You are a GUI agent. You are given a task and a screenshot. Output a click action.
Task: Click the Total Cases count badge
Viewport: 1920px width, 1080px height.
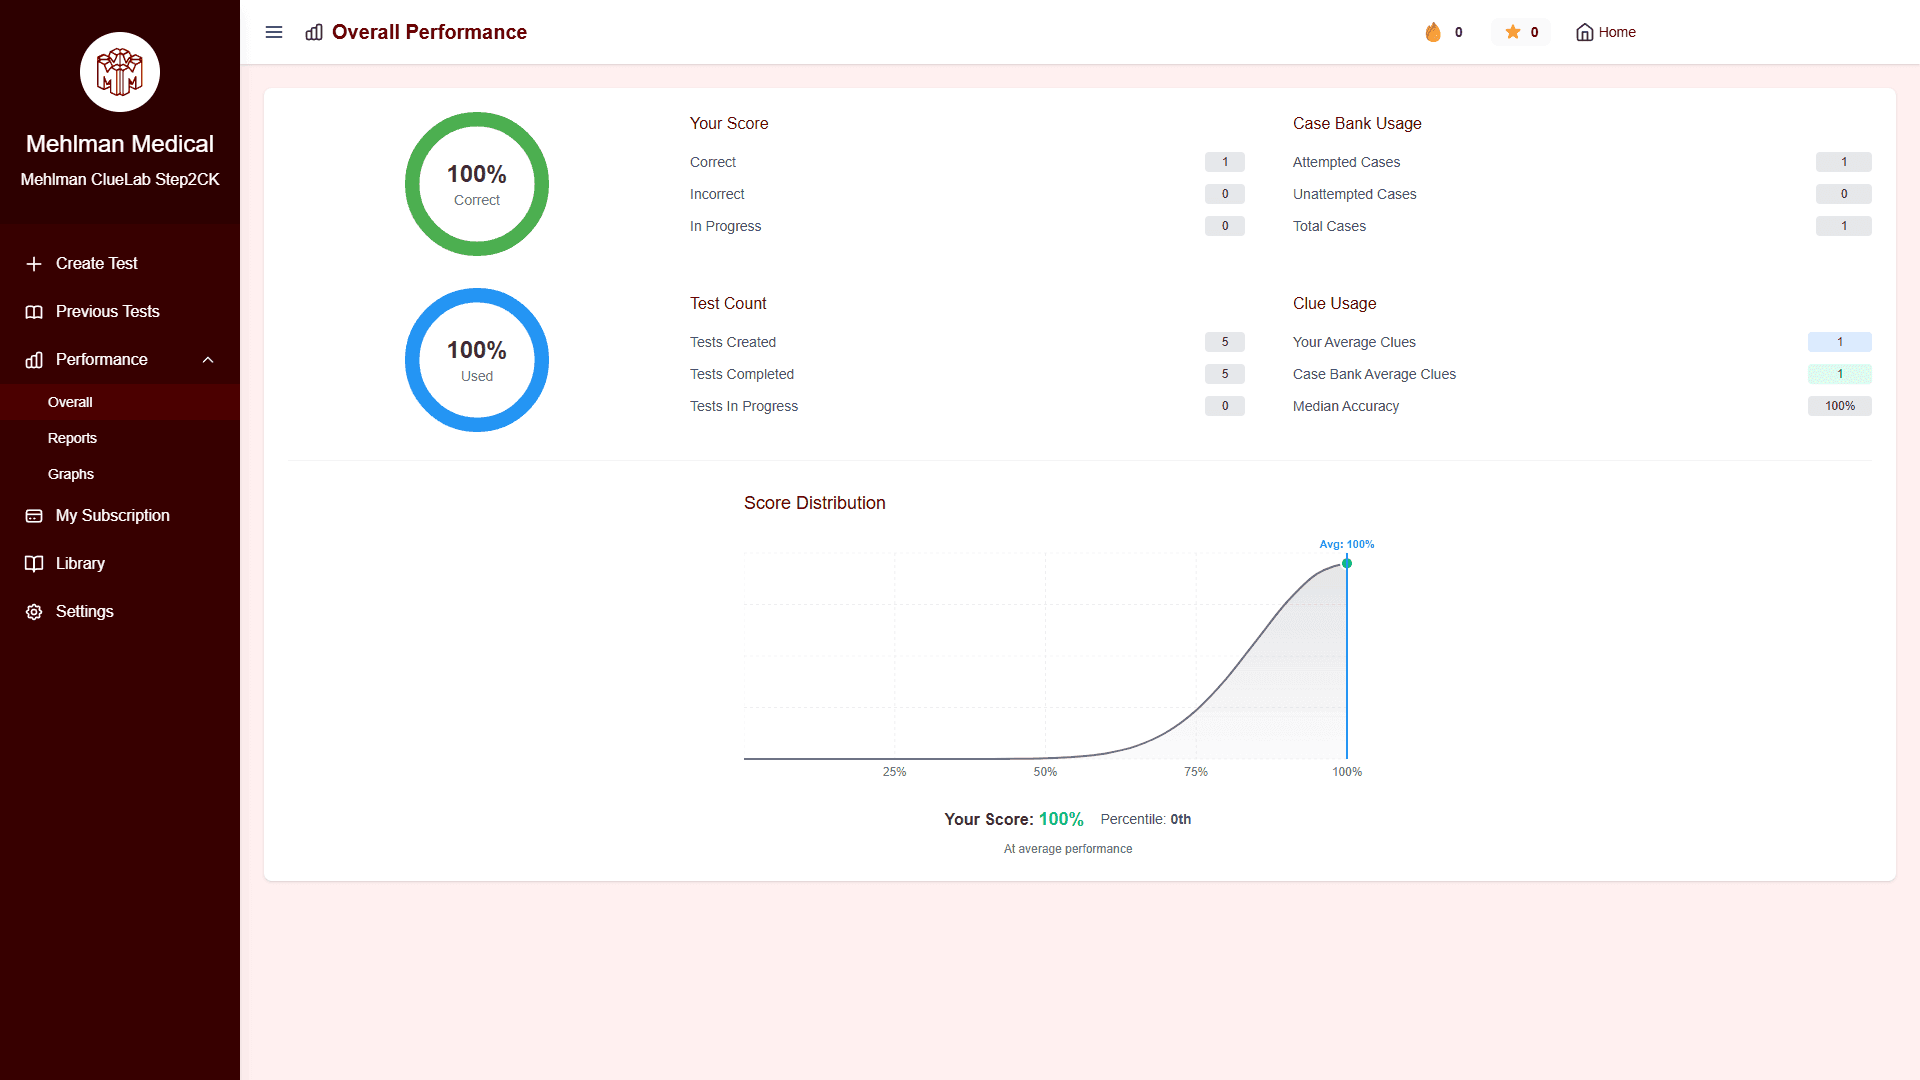point(1844,226)
